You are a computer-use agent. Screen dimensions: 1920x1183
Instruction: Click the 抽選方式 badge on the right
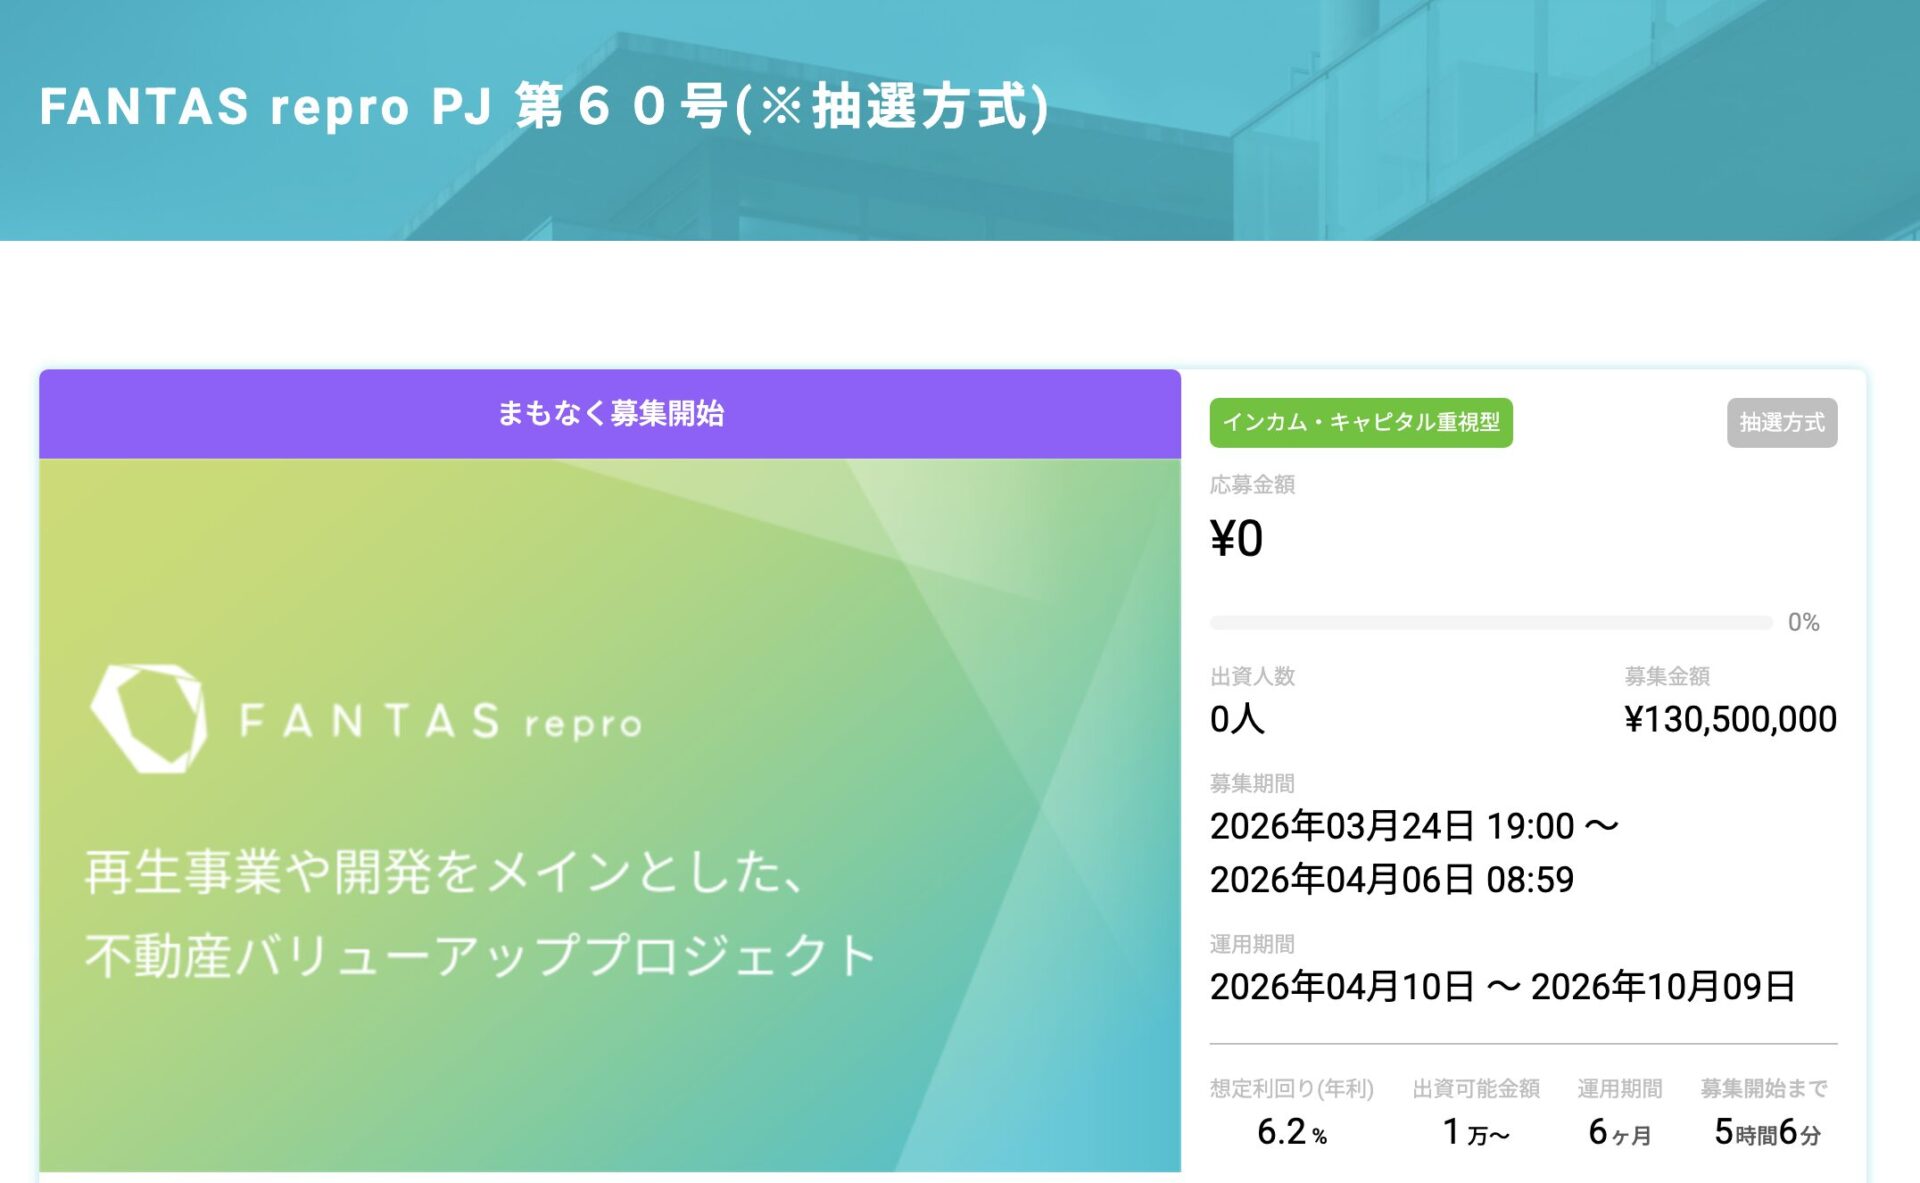coord(1782,423)
